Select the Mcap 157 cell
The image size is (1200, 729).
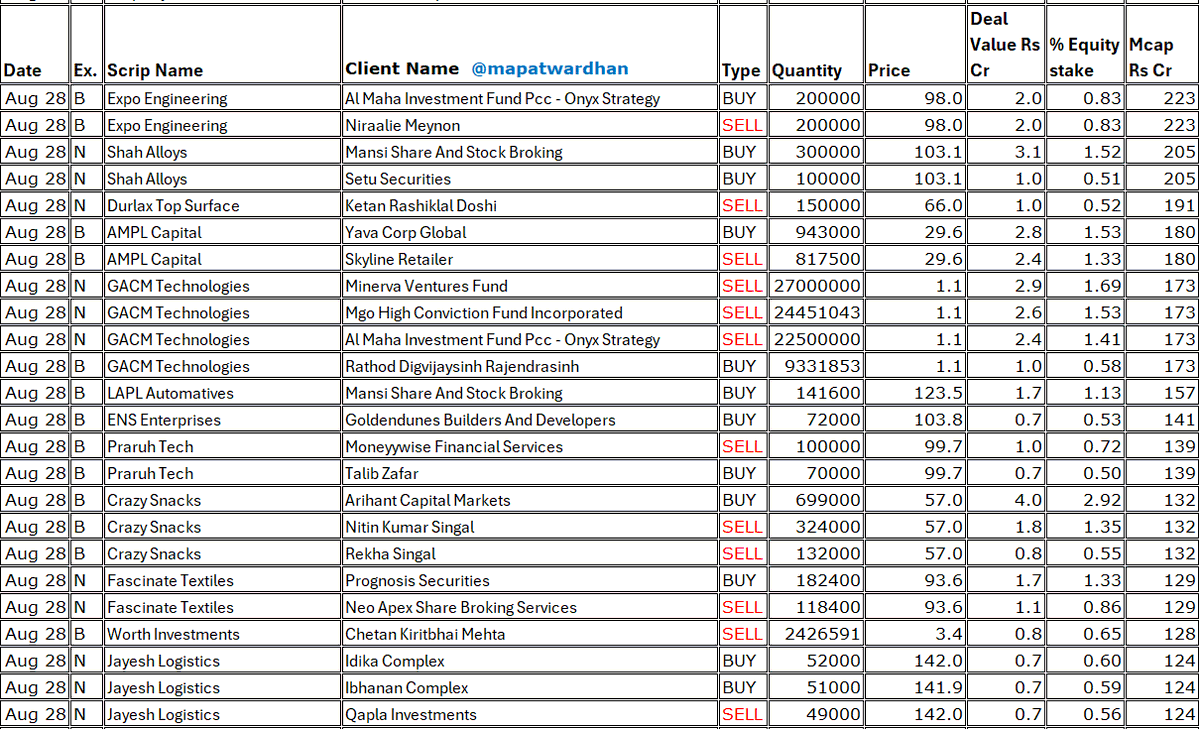(1162, 393)
